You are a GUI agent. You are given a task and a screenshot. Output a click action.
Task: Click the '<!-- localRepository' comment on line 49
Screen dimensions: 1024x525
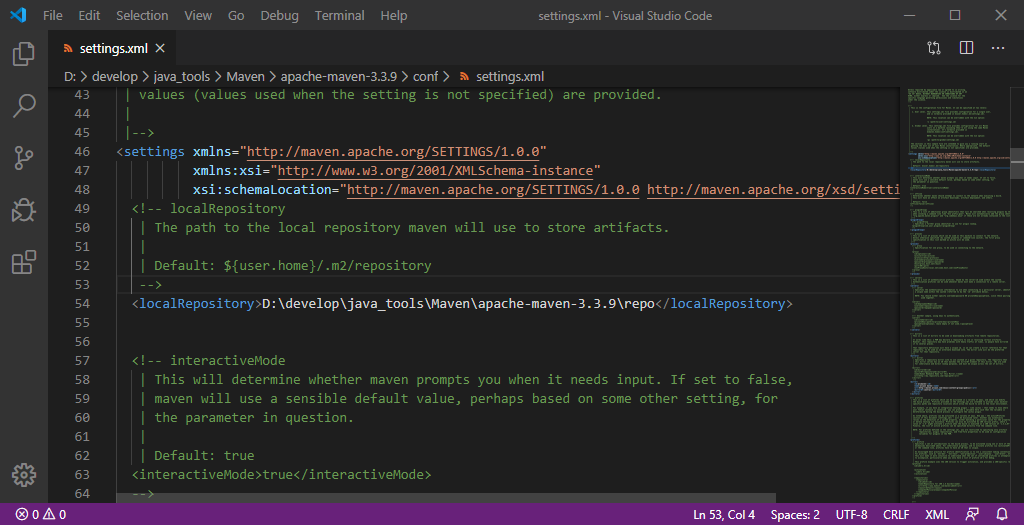tap(208, 208)
